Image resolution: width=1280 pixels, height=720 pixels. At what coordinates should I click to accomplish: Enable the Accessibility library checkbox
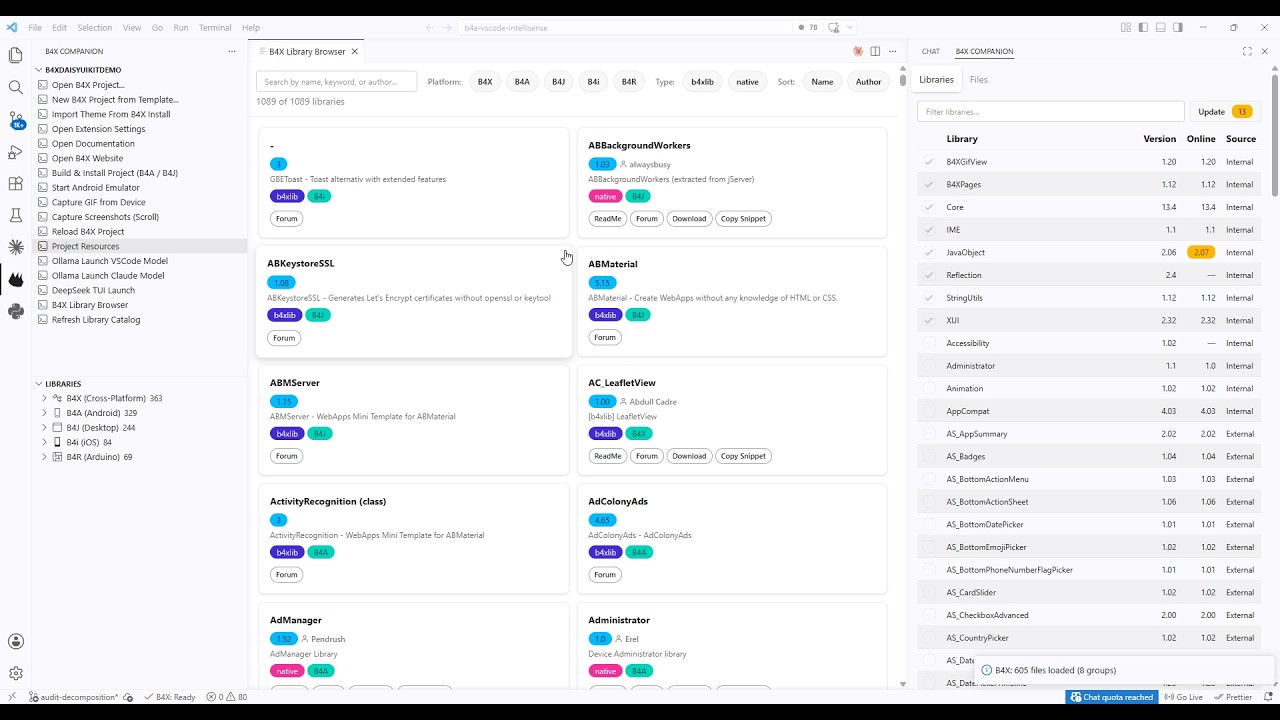[x=929, y=343]
